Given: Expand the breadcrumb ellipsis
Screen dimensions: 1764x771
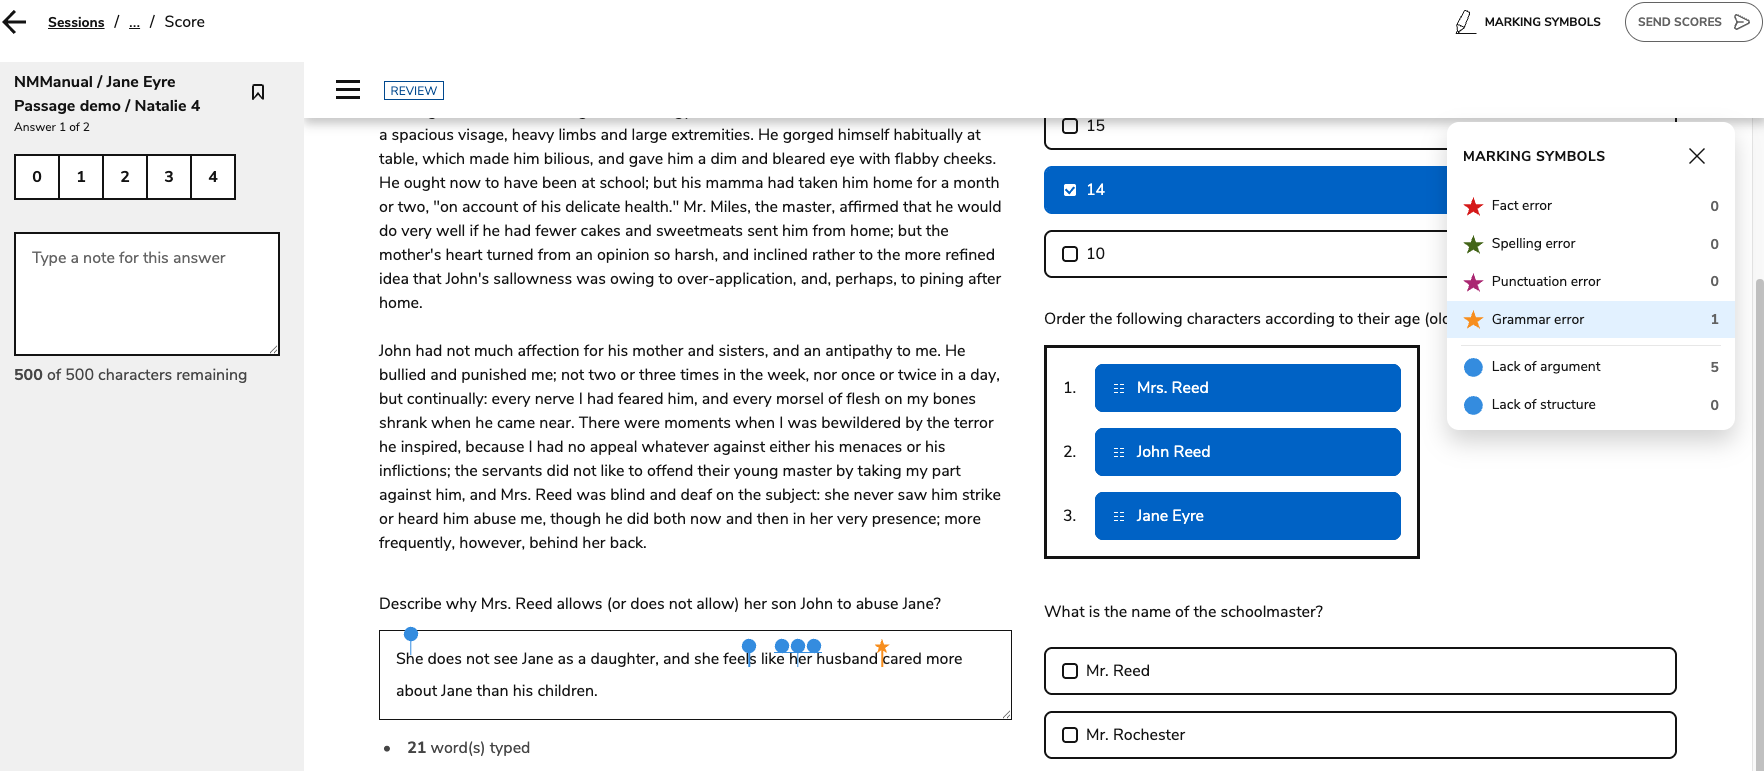Looking at the screenshot, I should pos(134,22).
